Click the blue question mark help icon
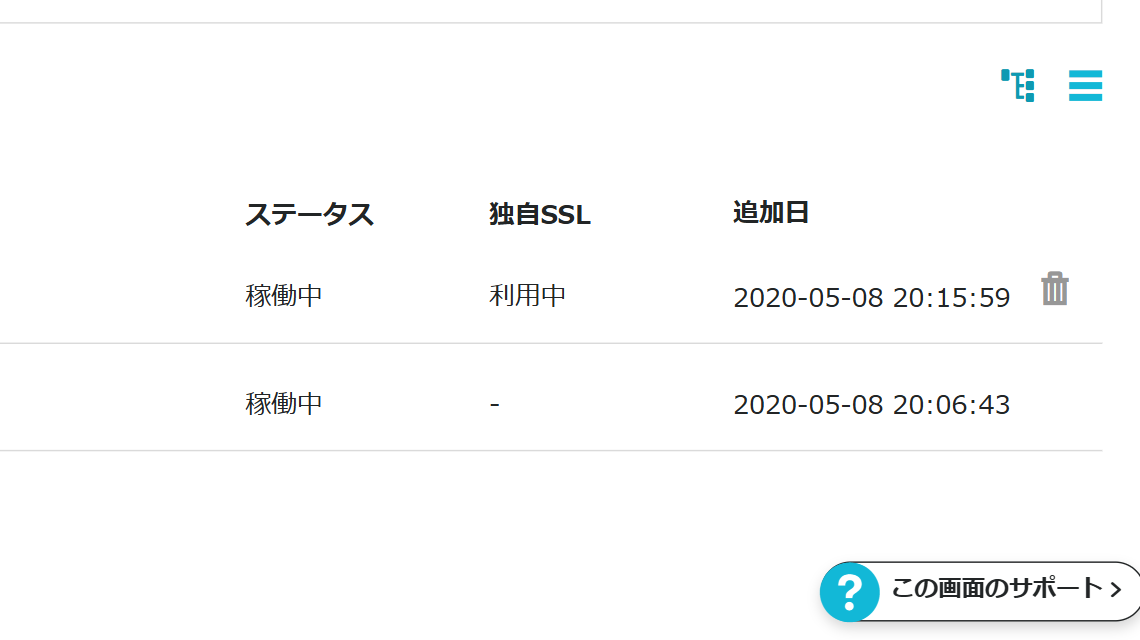The height and width of the screenshot is (640, 1140). pos(849,592)
